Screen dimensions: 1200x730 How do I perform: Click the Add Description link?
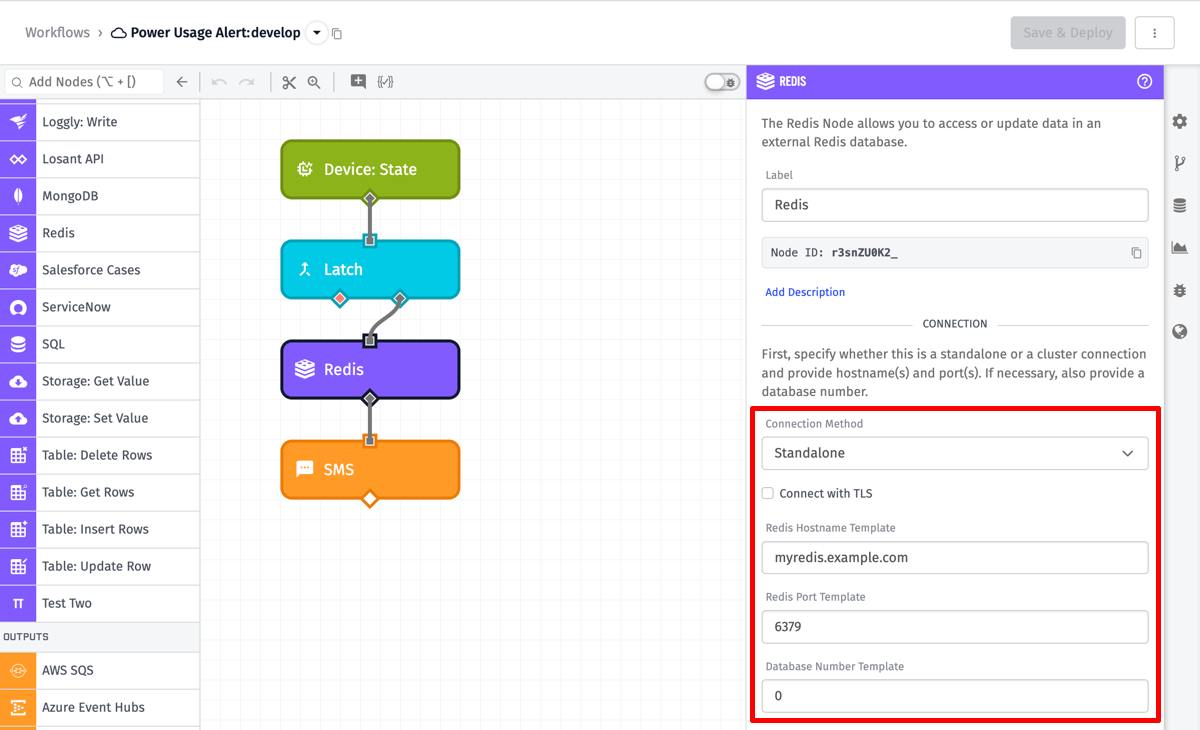[x=805, y=292]
